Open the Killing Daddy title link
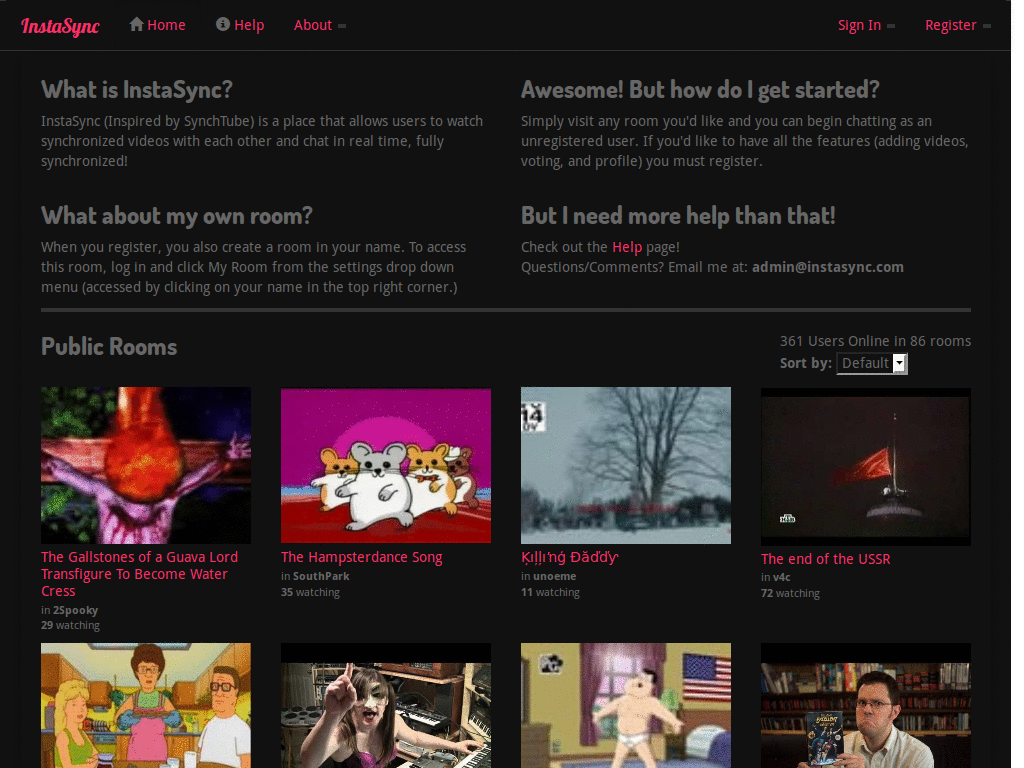 coord(569,557)
